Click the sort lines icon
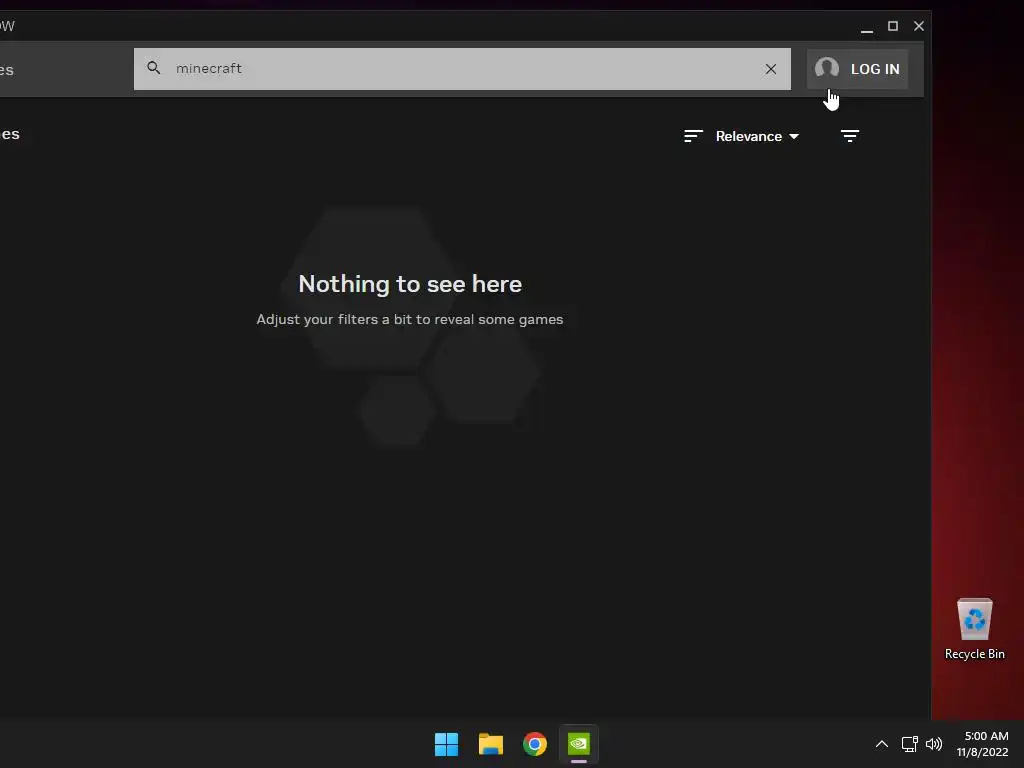 point(693,136)
